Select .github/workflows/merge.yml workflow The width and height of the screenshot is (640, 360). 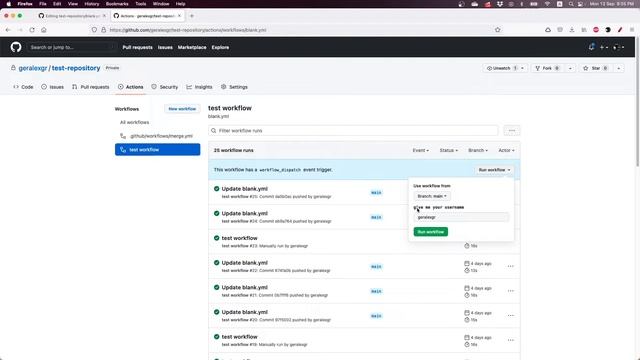[158, 136]
